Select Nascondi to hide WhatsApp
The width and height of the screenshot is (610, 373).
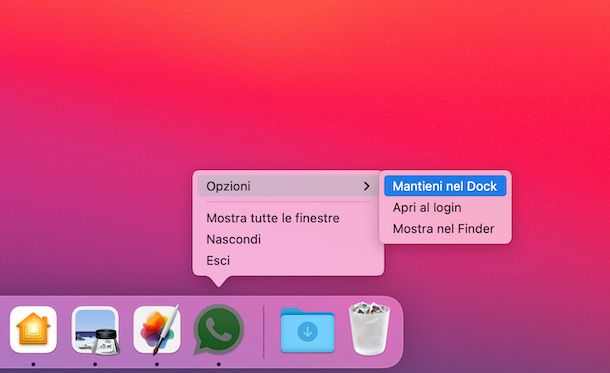[233, 239]
